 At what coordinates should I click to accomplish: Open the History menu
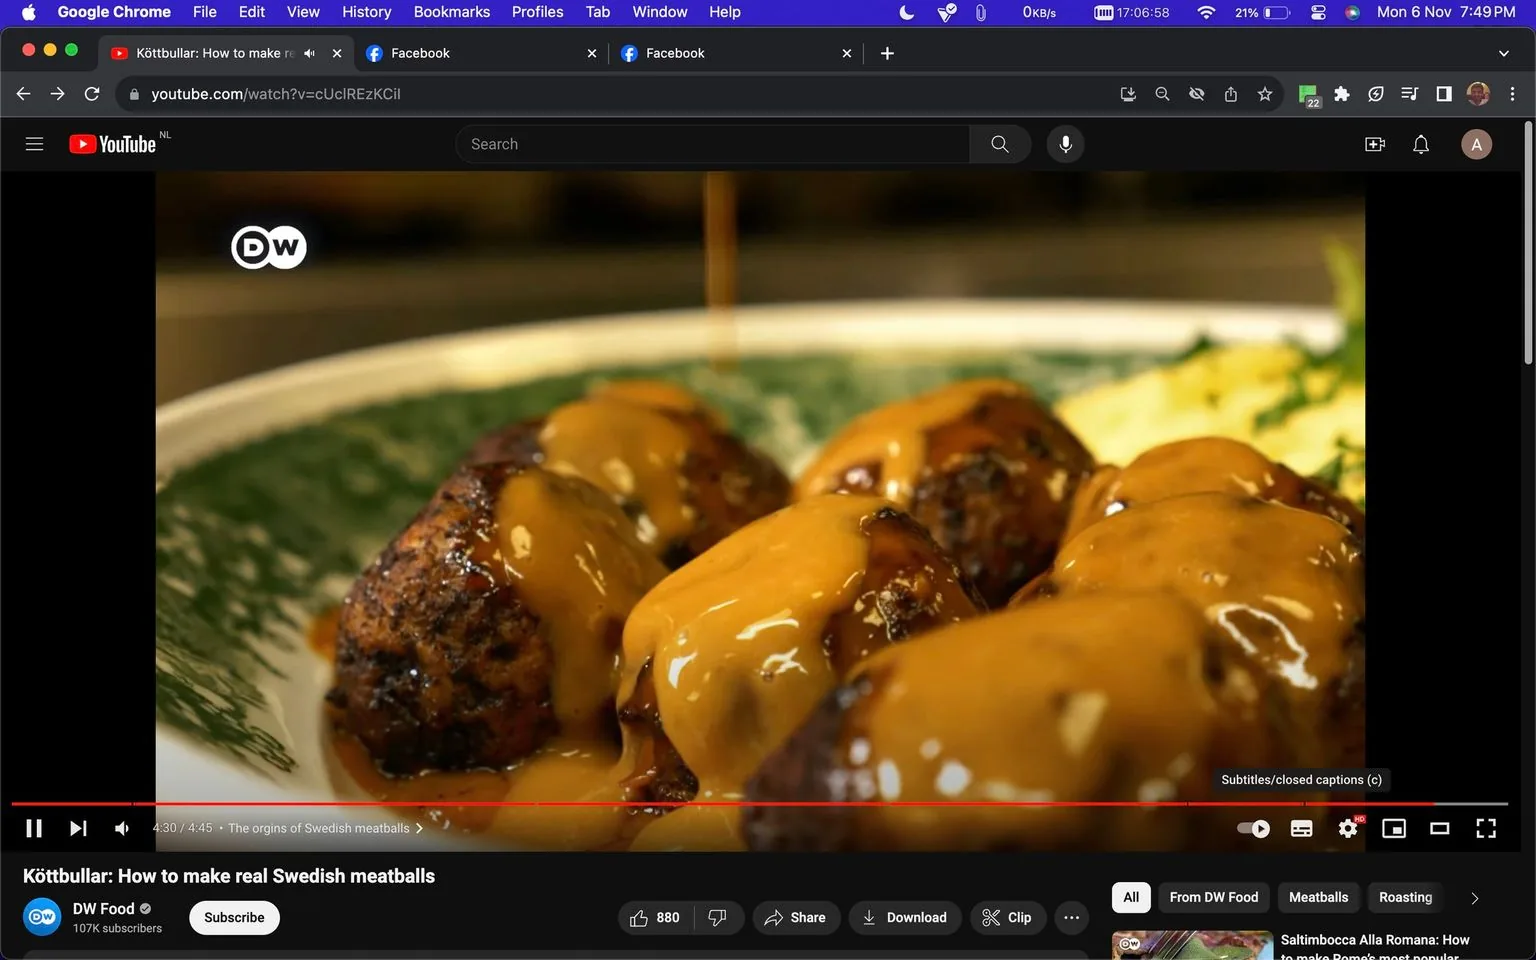point(366,11)
